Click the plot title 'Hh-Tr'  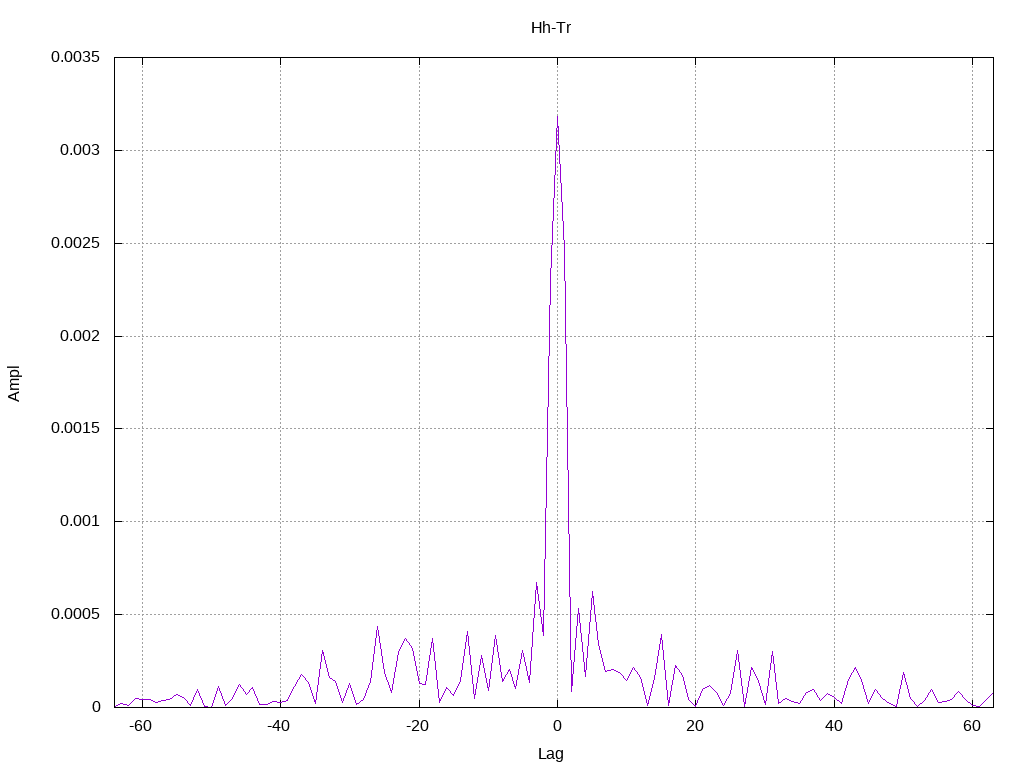(551, 28)
